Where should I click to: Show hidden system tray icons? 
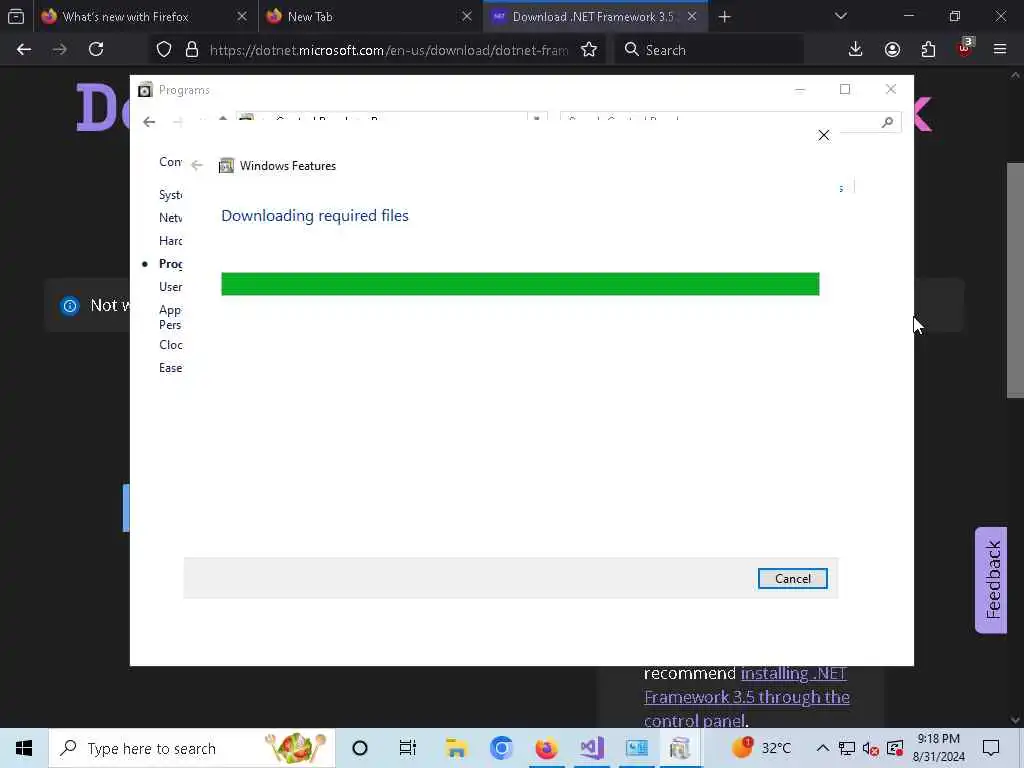coord(822,748)
